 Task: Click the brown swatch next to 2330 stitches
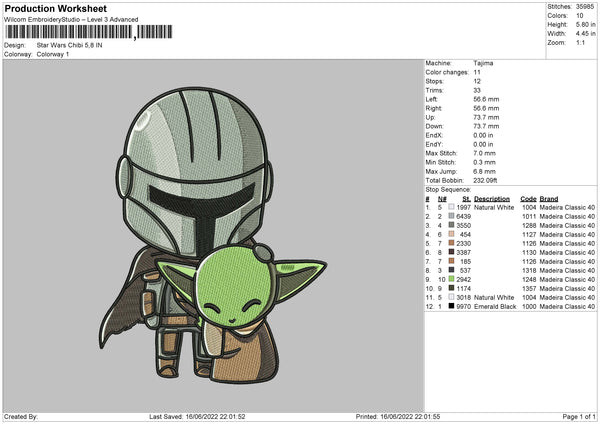452,243
